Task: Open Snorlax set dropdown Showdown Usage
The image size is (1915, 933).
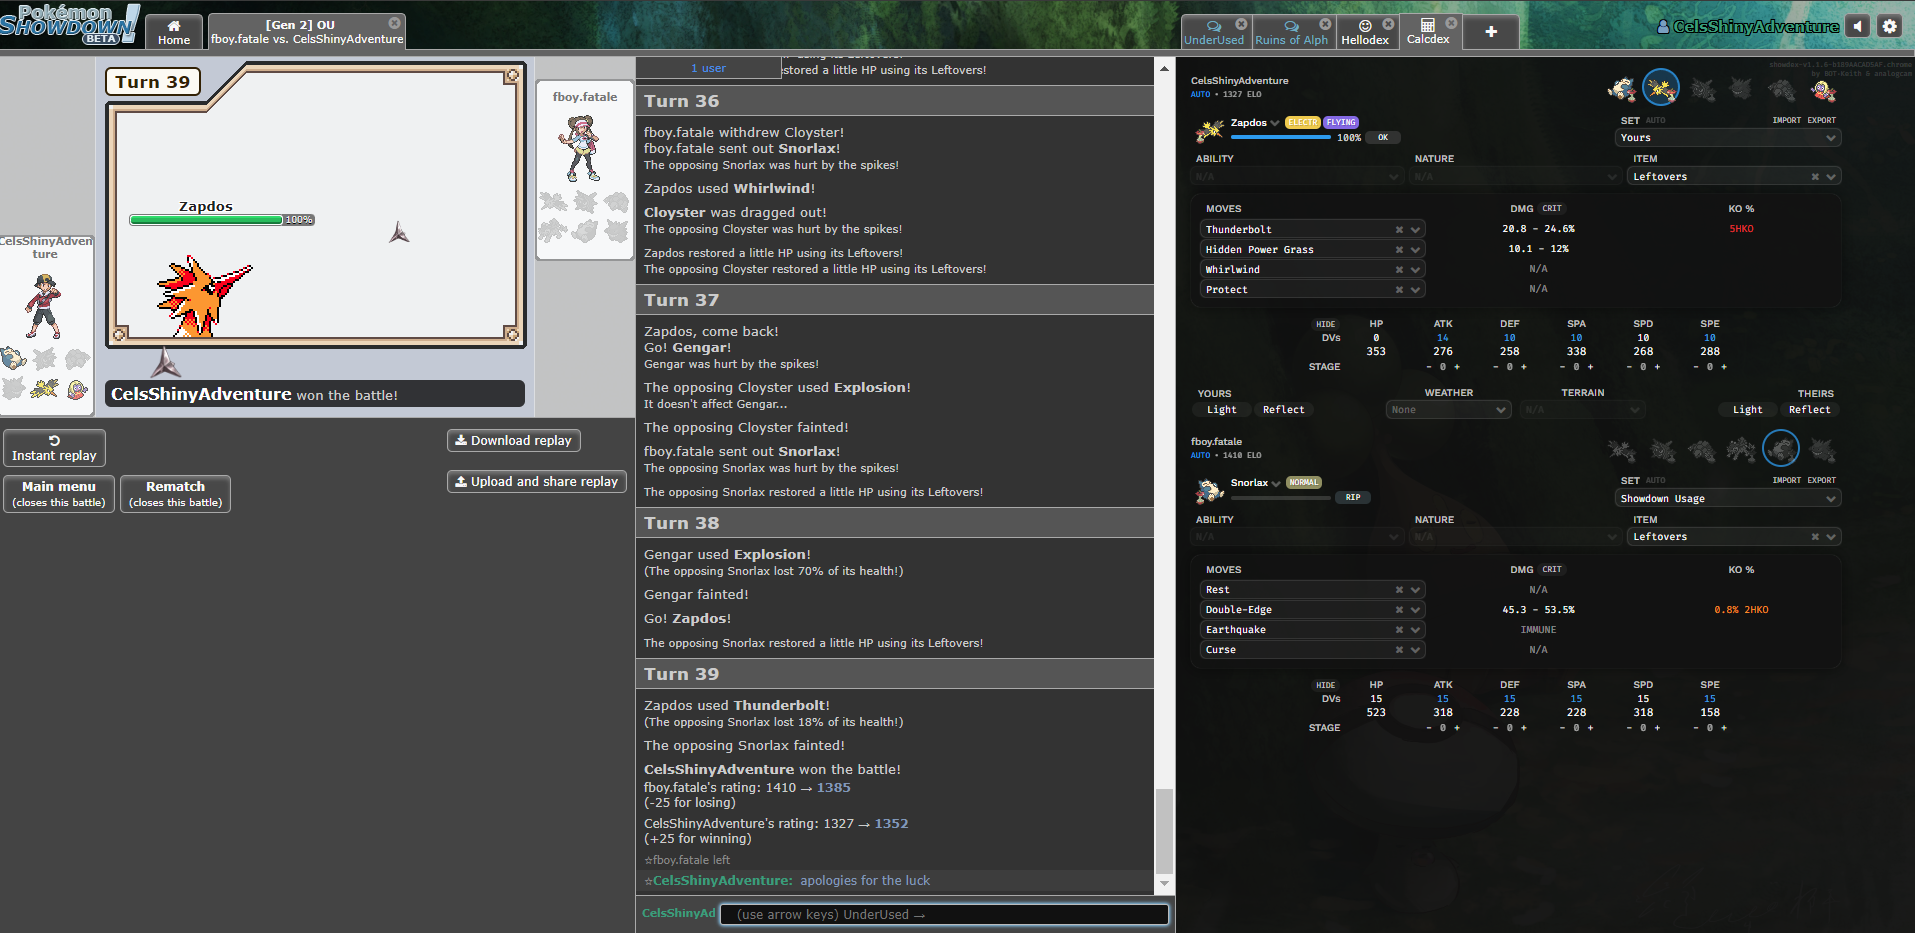Action: [x=1728, y=499]
